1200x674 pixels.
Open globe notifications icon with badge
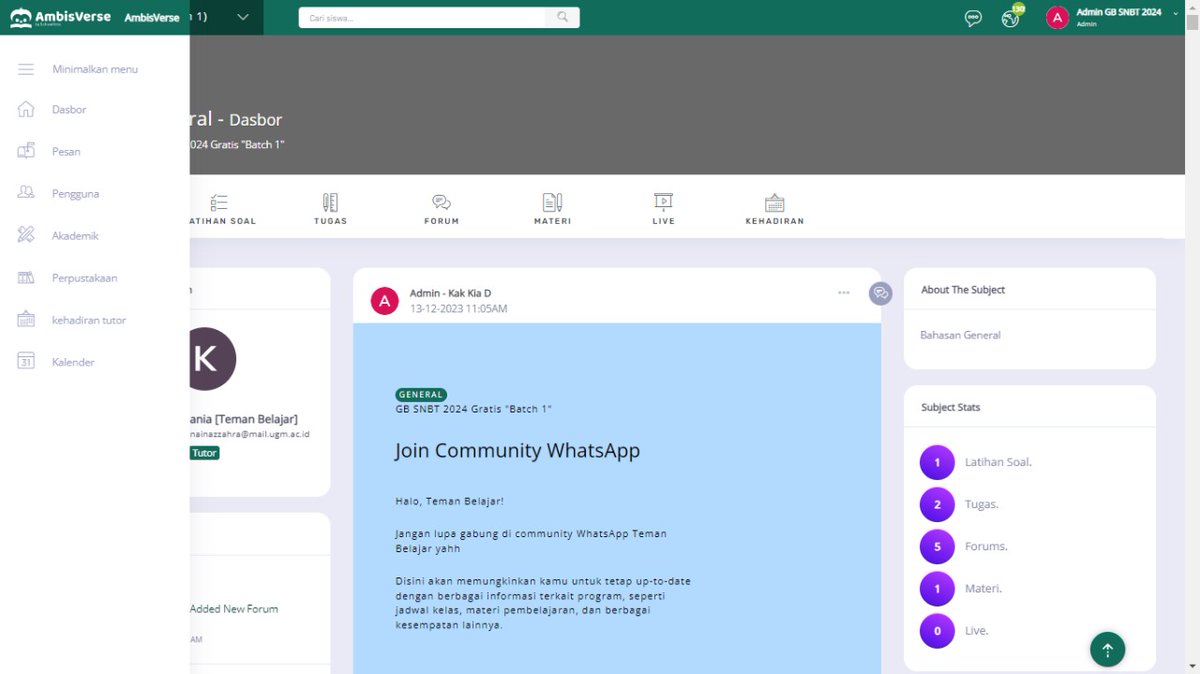1010,18
